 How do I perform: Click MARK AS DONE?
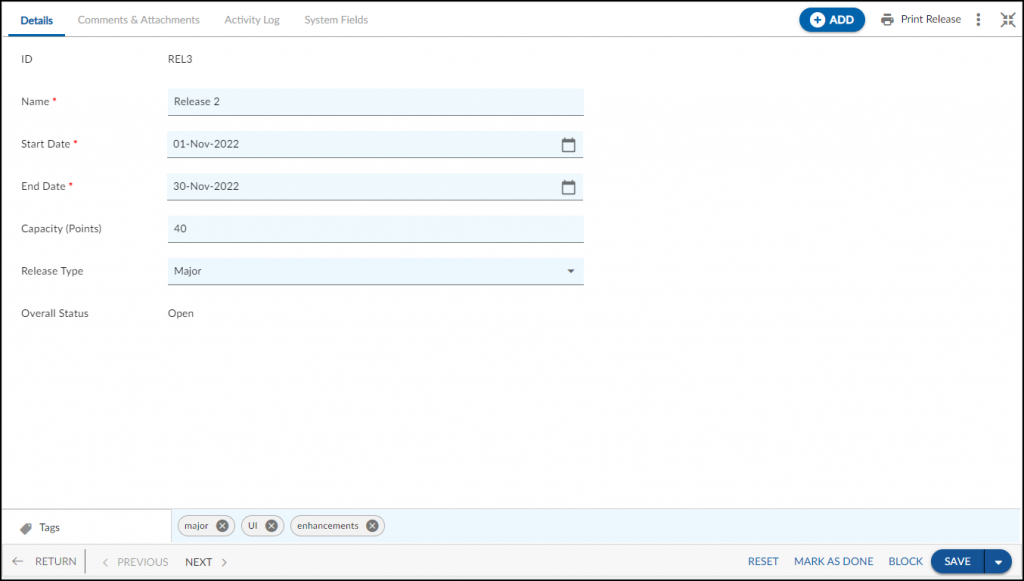833,561
